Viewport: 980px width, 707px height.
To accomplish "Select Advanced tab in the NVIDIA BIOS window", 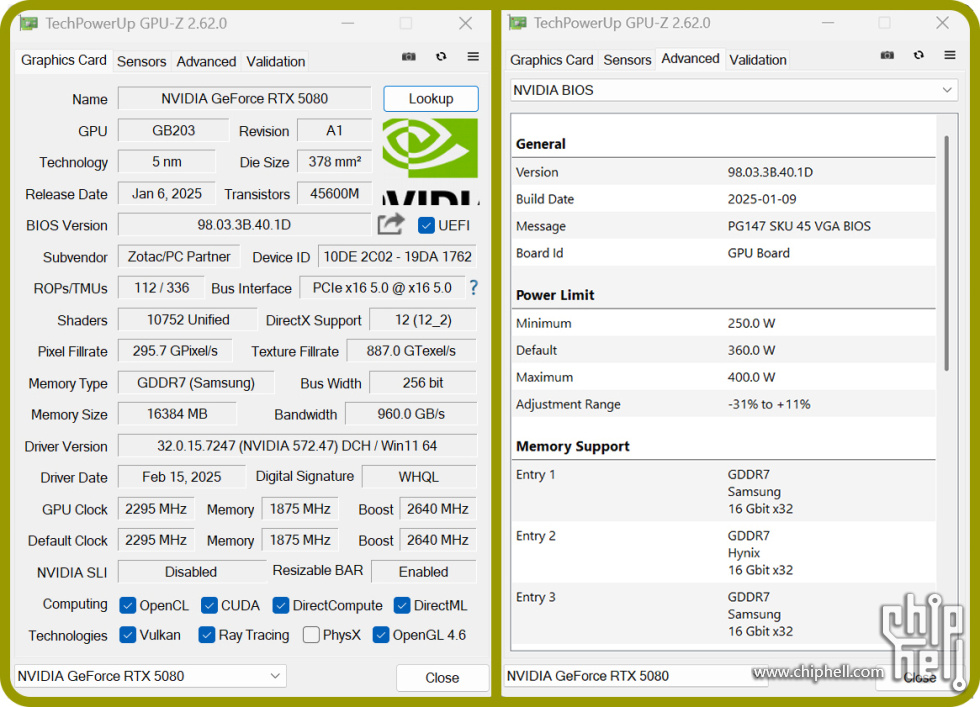I will [x=691, y=59].
